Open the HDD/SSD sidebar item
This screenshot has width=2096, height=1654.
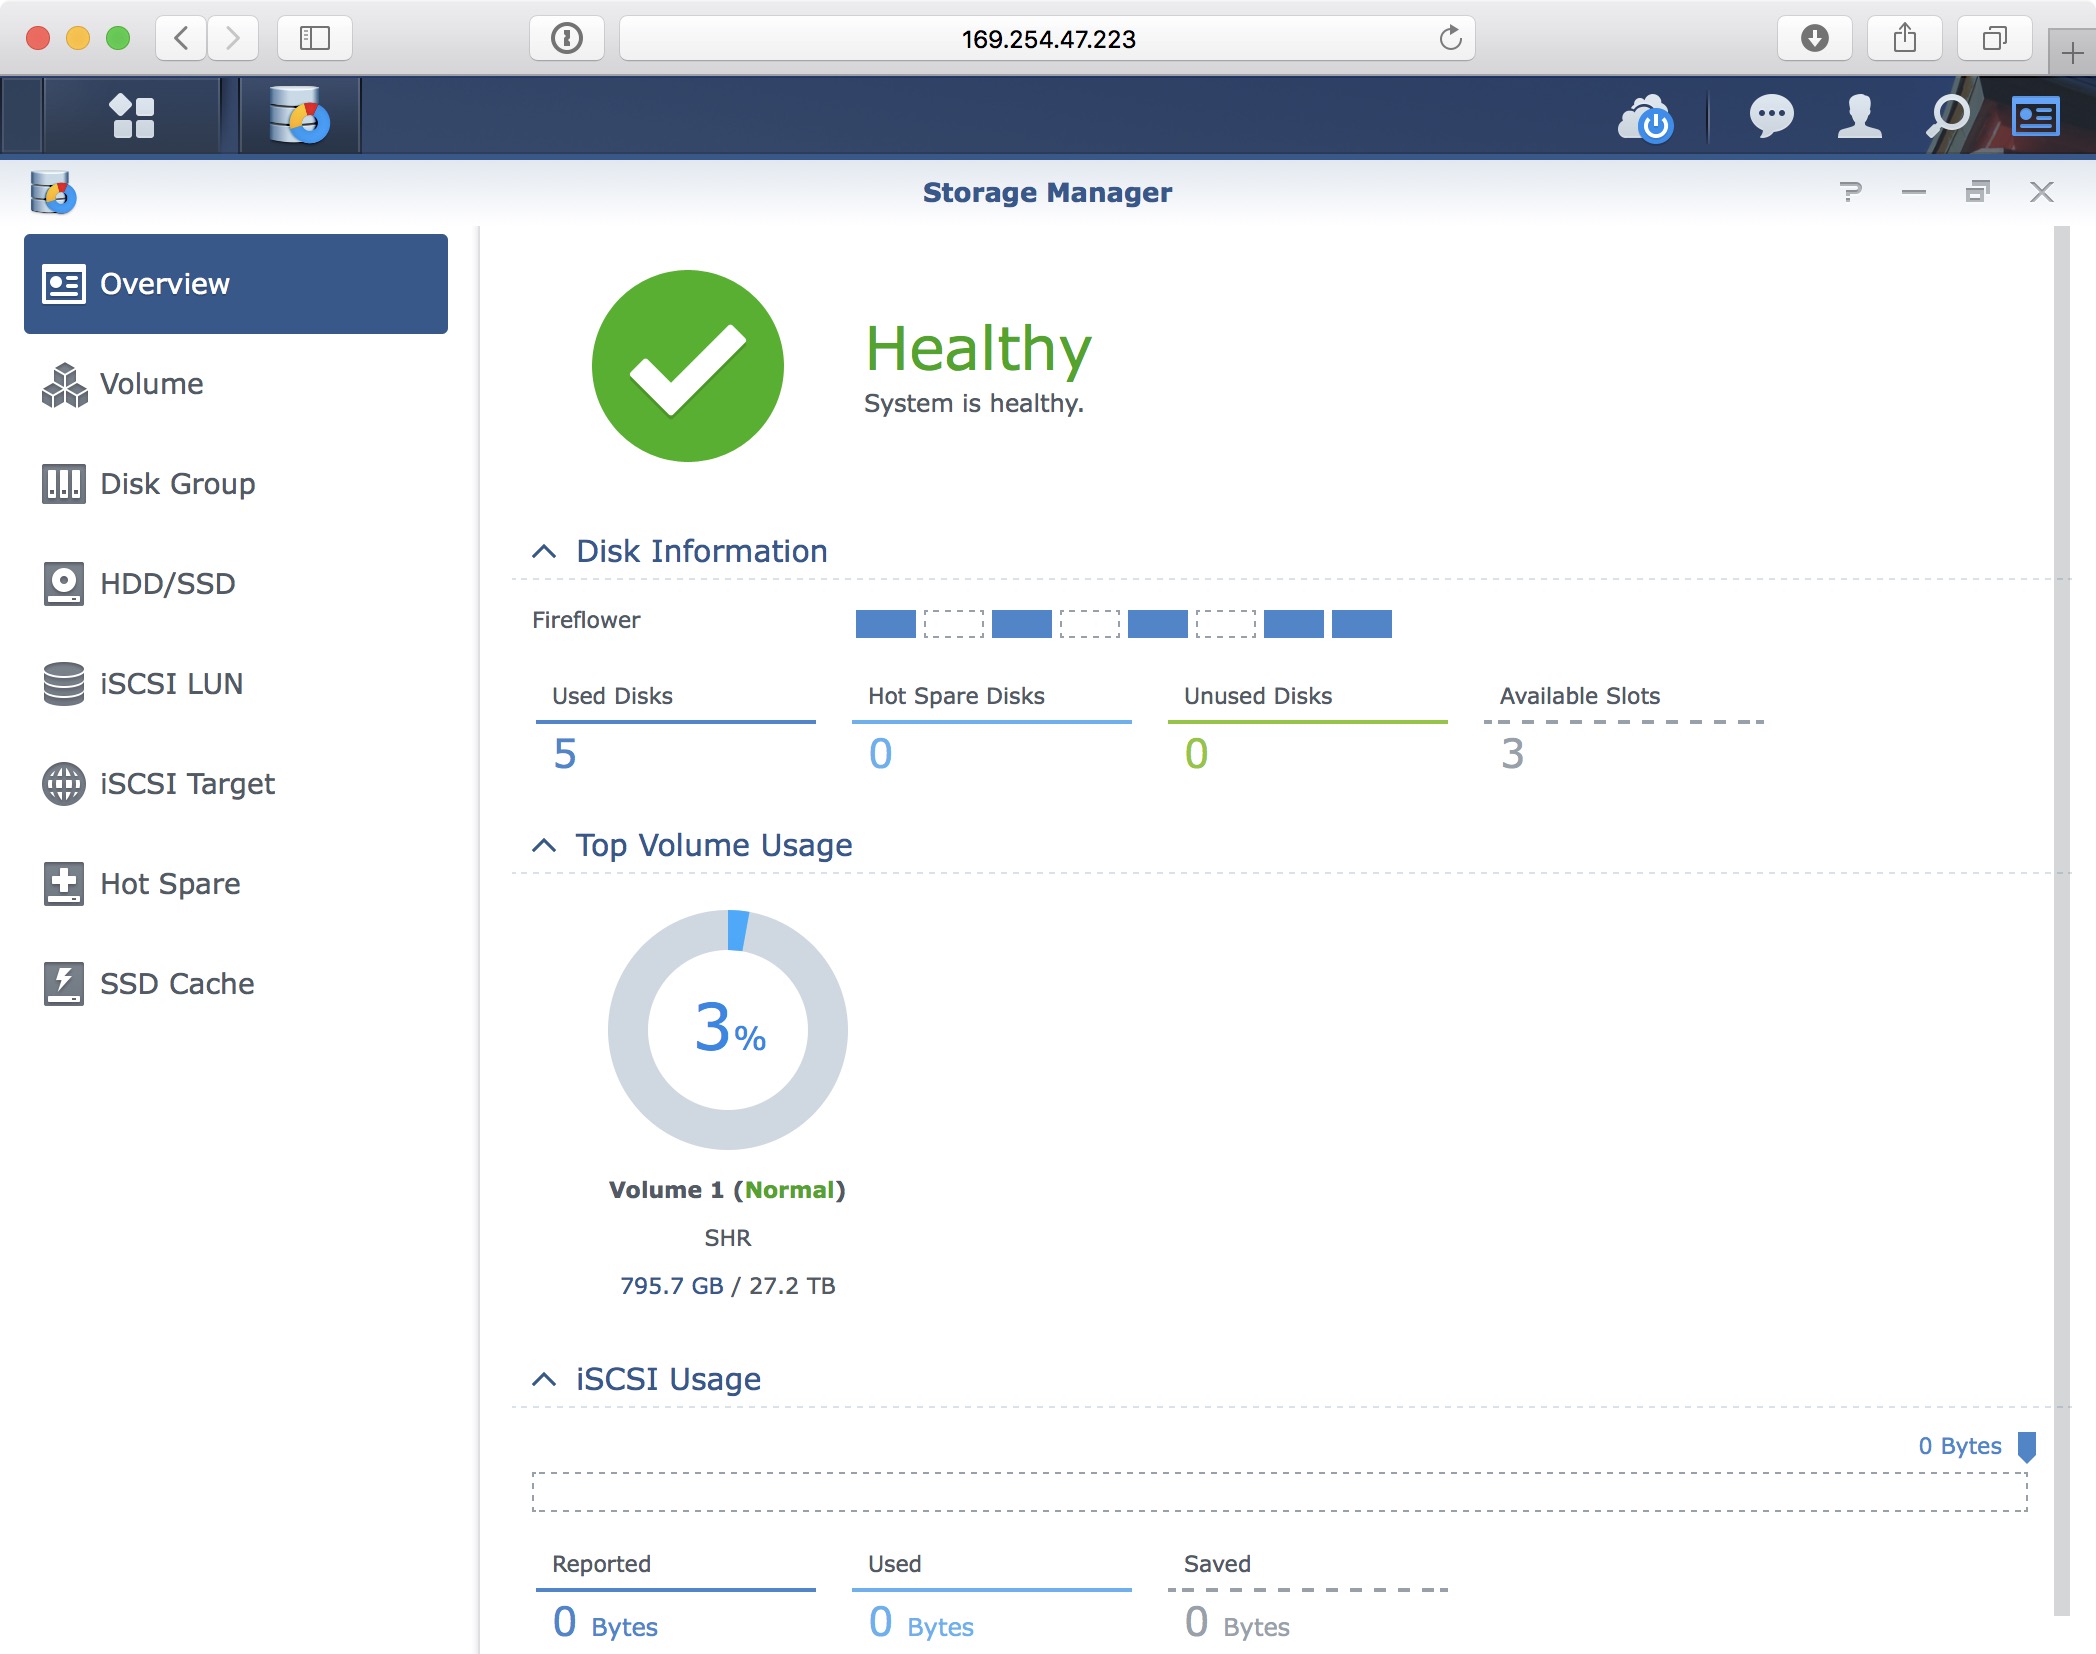pyautogui.click(x=167, y=584)
